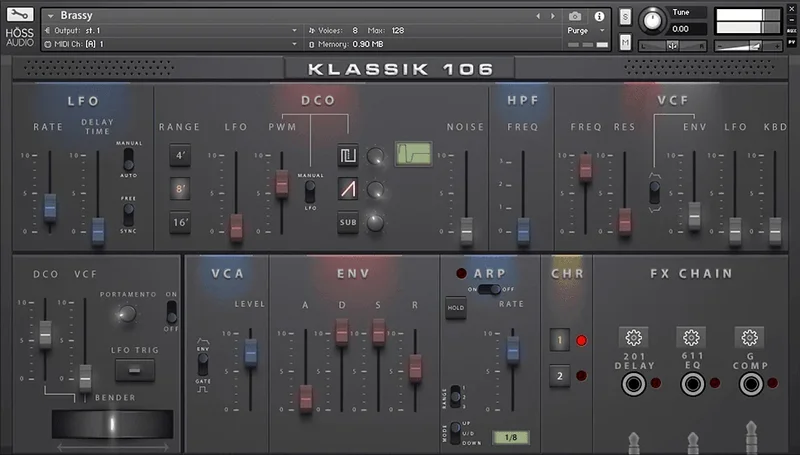Viewport: 800px width, 455px height.
Task: Click the ARP indicator LED
Action: pyautogui.click(x=461, y=273)
